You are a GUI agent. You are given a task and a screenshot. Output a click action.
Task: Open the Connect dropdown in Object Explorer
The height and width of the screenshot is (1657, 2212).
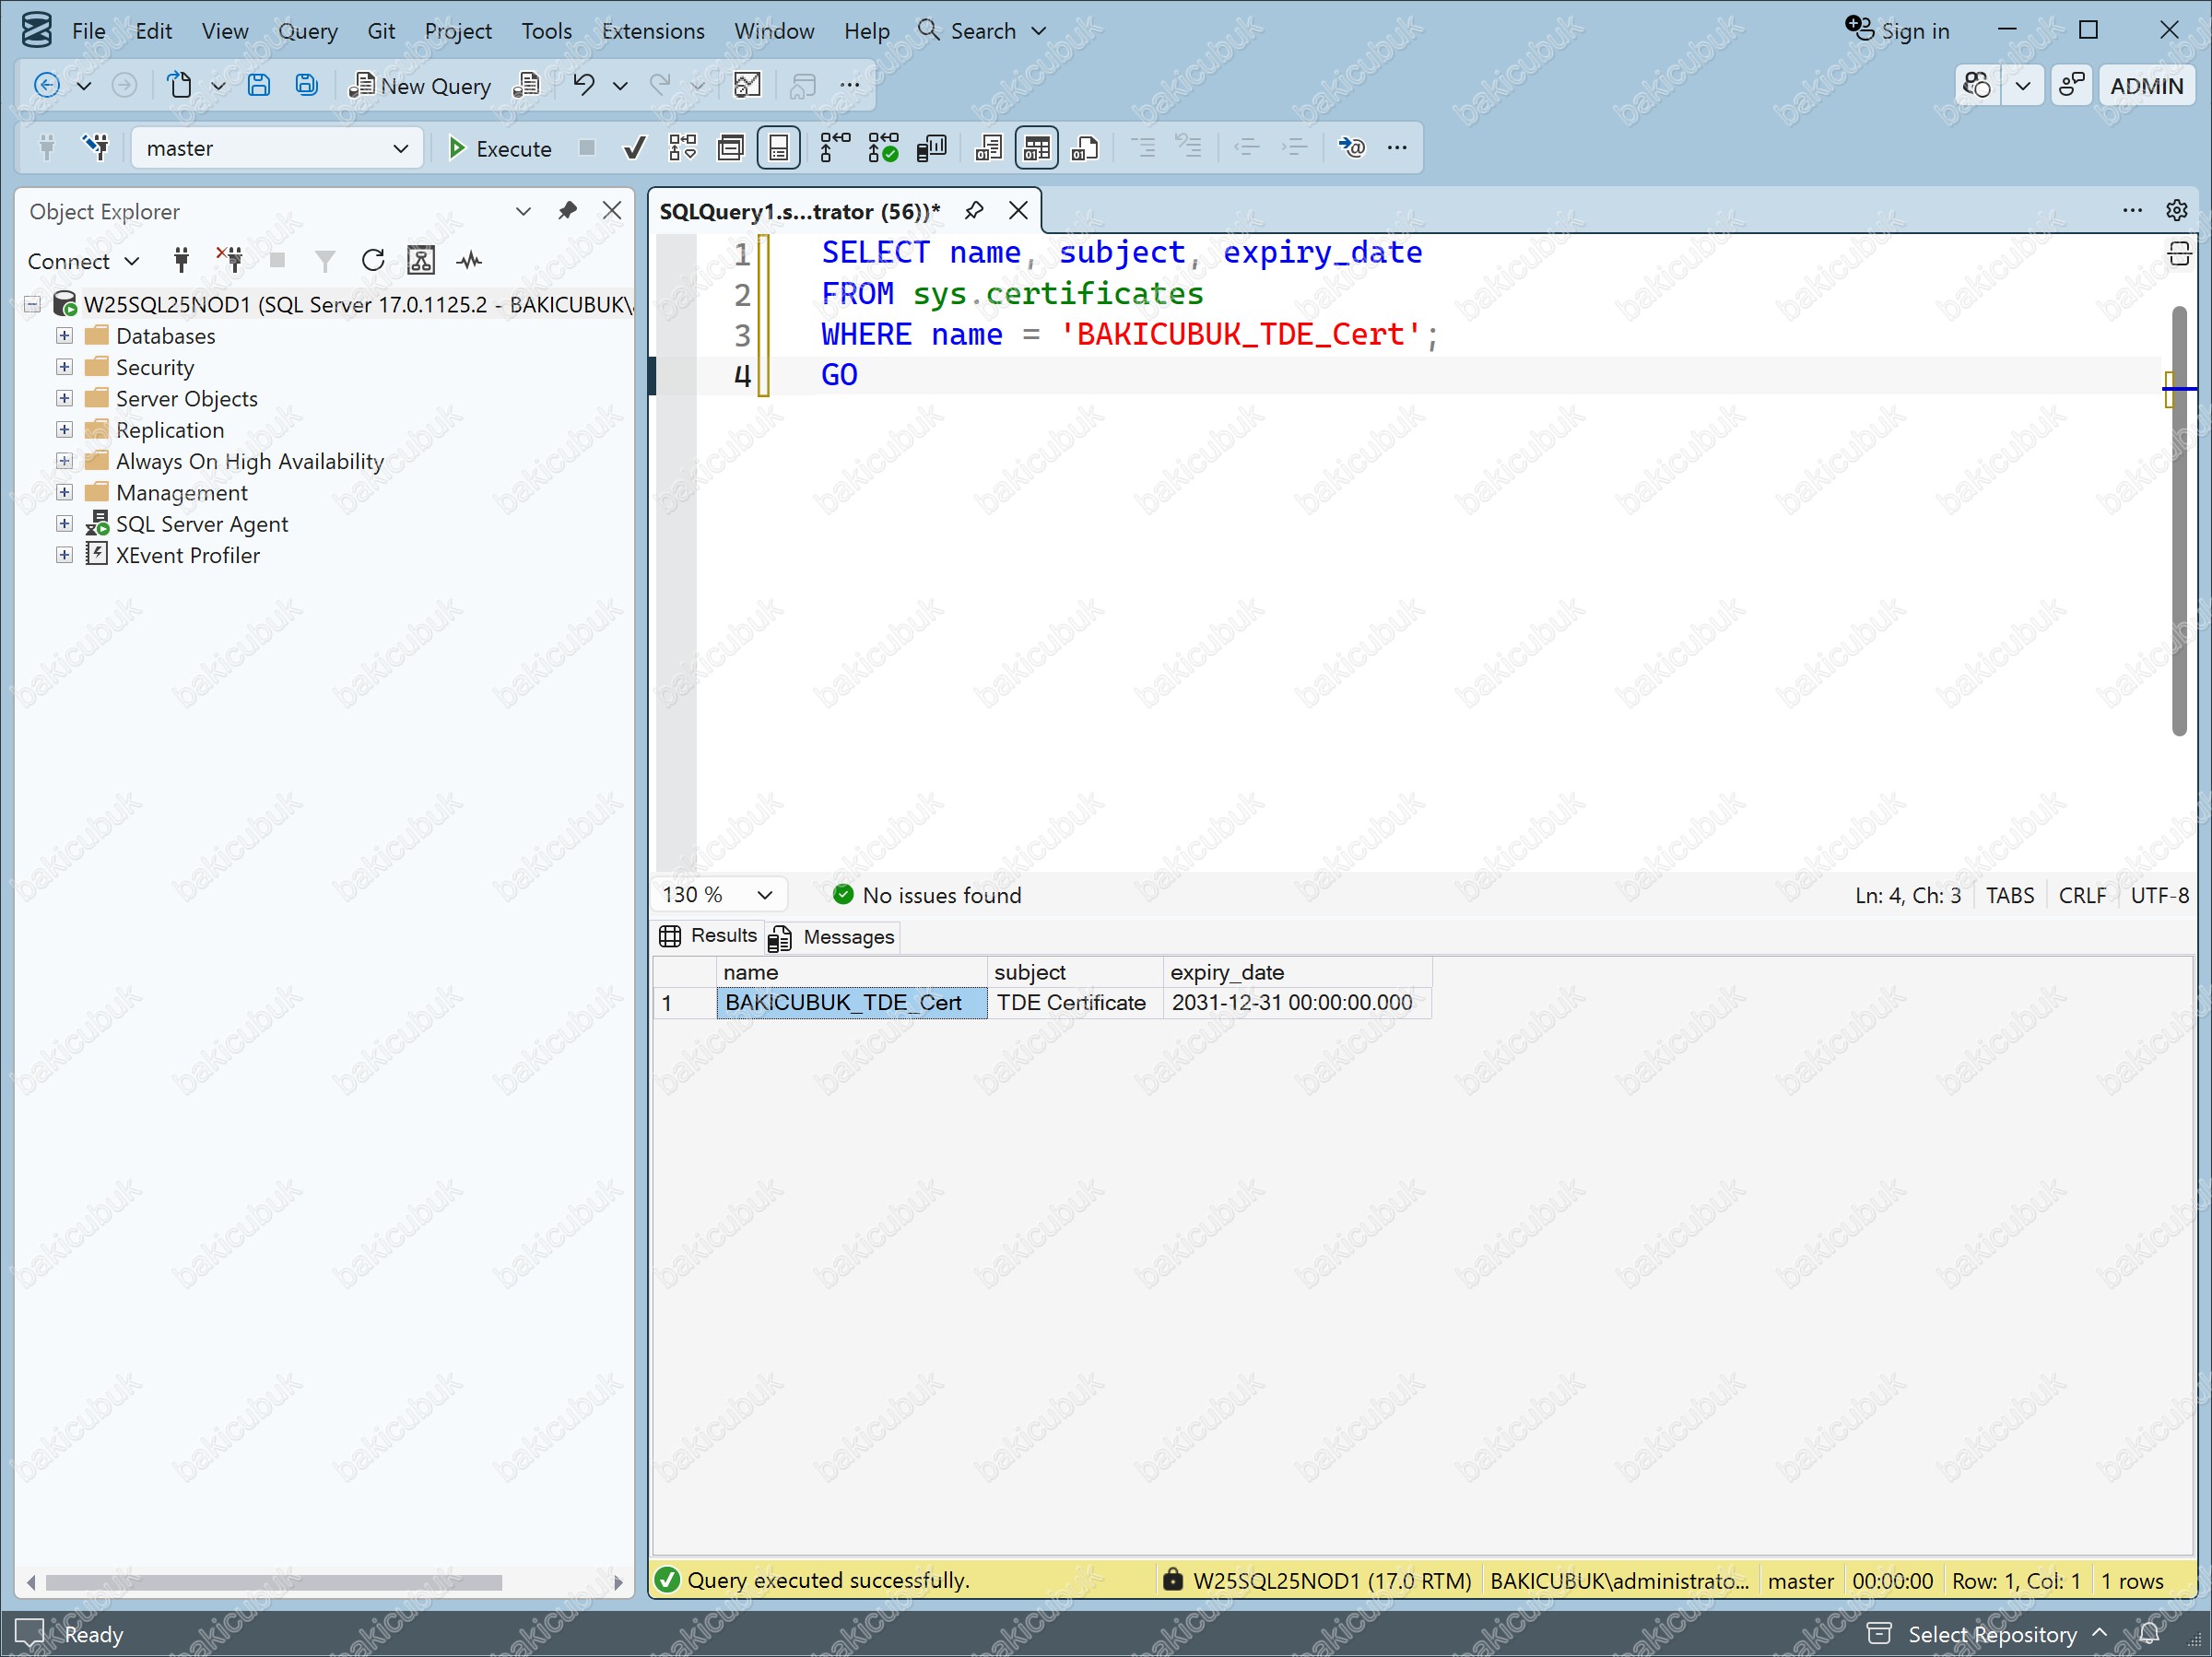(84, 261)
